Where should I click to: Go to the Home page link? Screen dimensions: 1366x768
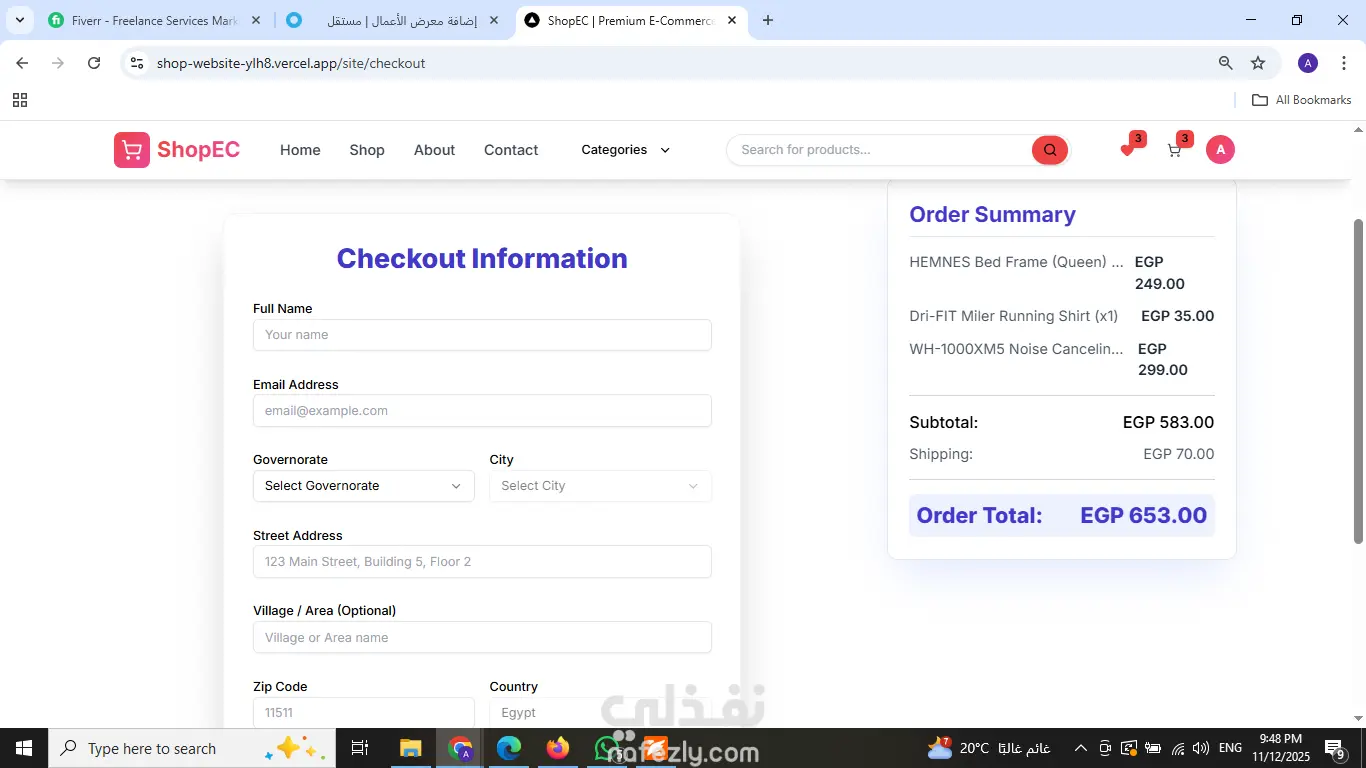click(300, 150)
